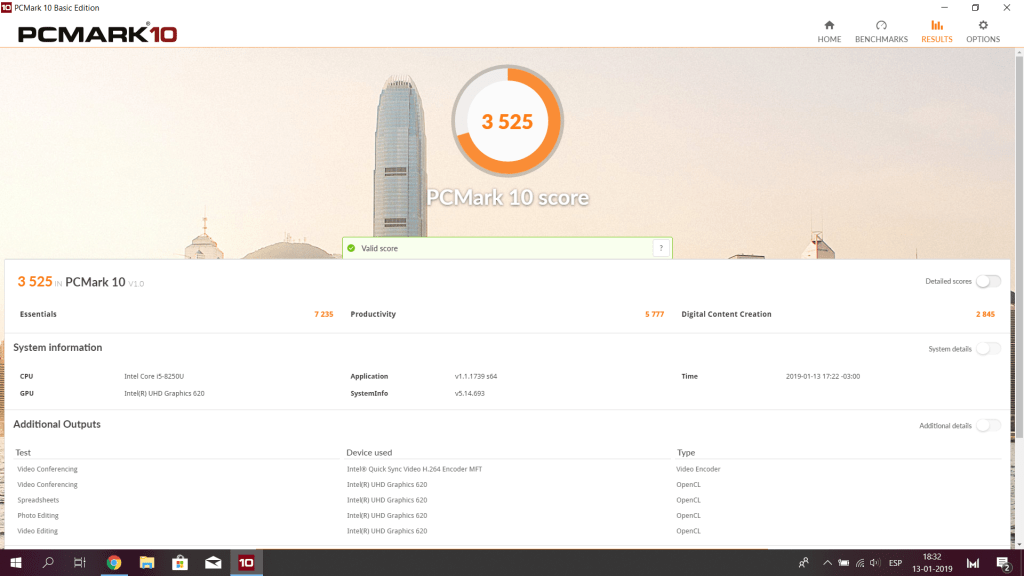Open Google Chrome from the taskbar
The image size is (1024, 576).
pos(114,563)
